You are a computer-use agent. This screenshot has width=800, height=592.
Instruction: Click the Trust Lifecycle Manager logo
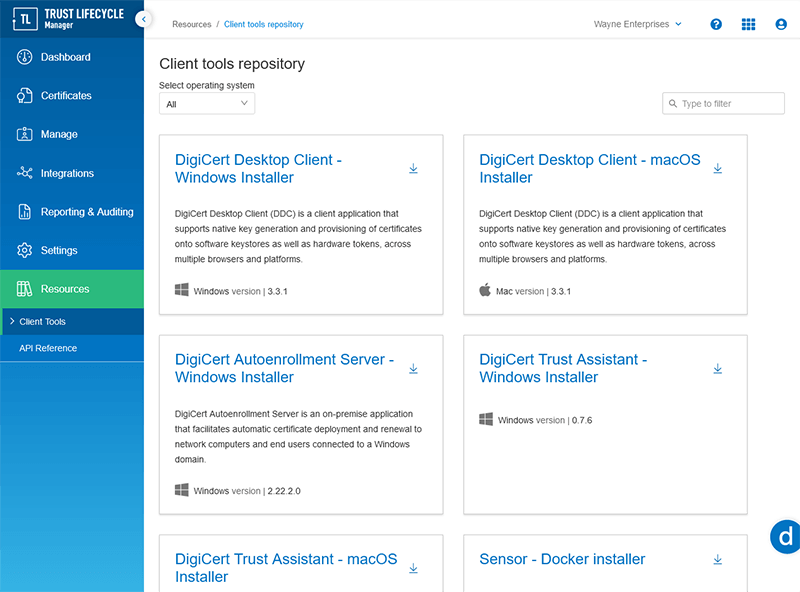(x=68, y=19)
